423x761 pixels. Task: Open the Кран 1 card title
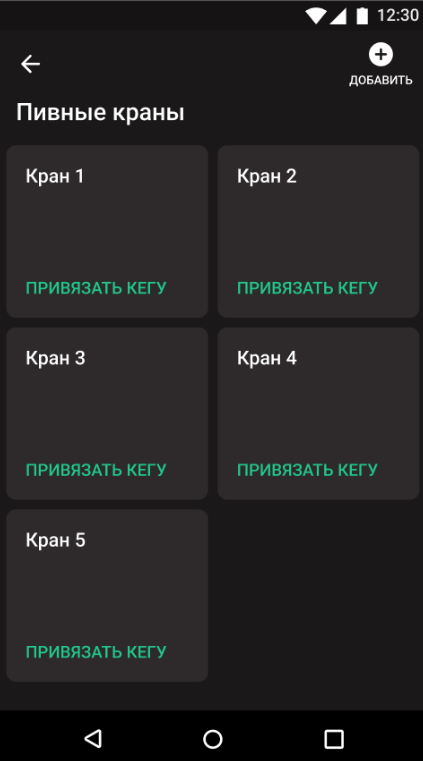click(55, 176)
